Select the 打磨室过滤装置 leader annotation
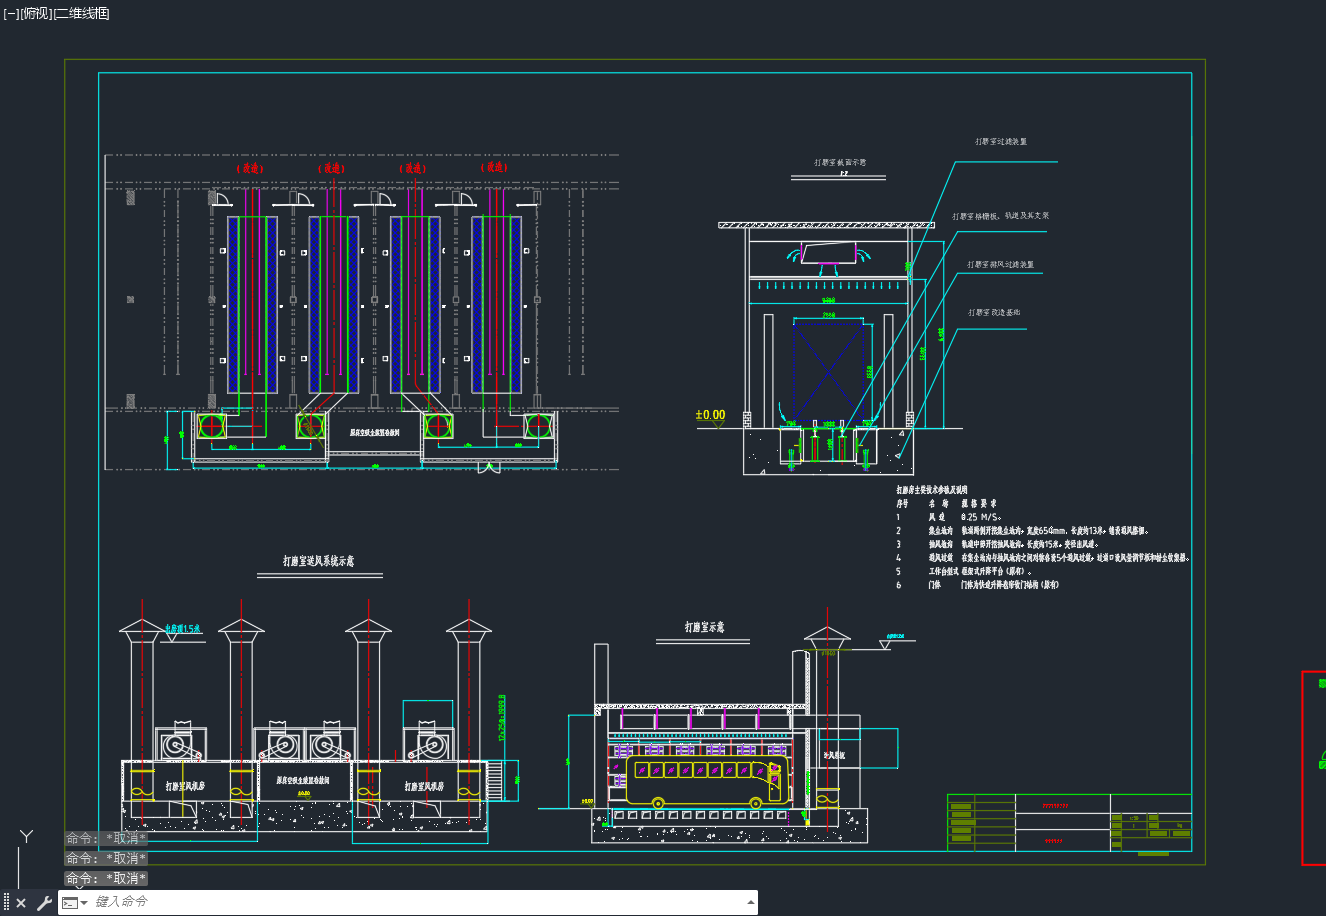 [x=1001, y=142]
